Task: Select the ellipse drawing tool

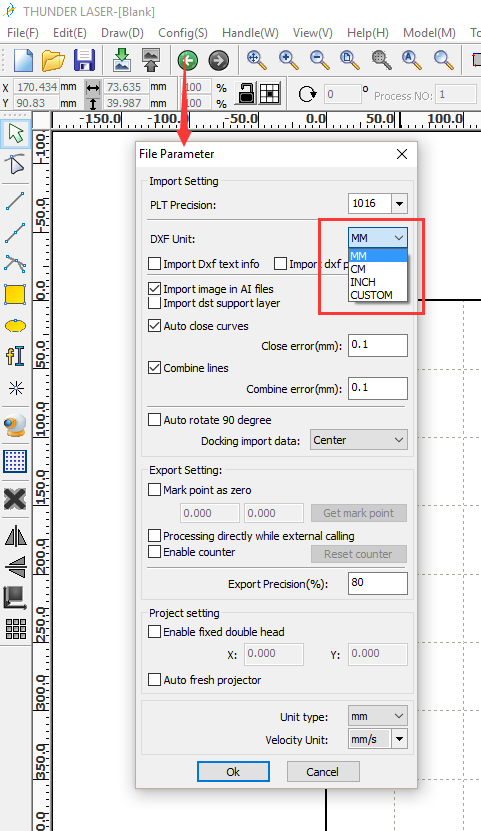Action: (15, 325)
